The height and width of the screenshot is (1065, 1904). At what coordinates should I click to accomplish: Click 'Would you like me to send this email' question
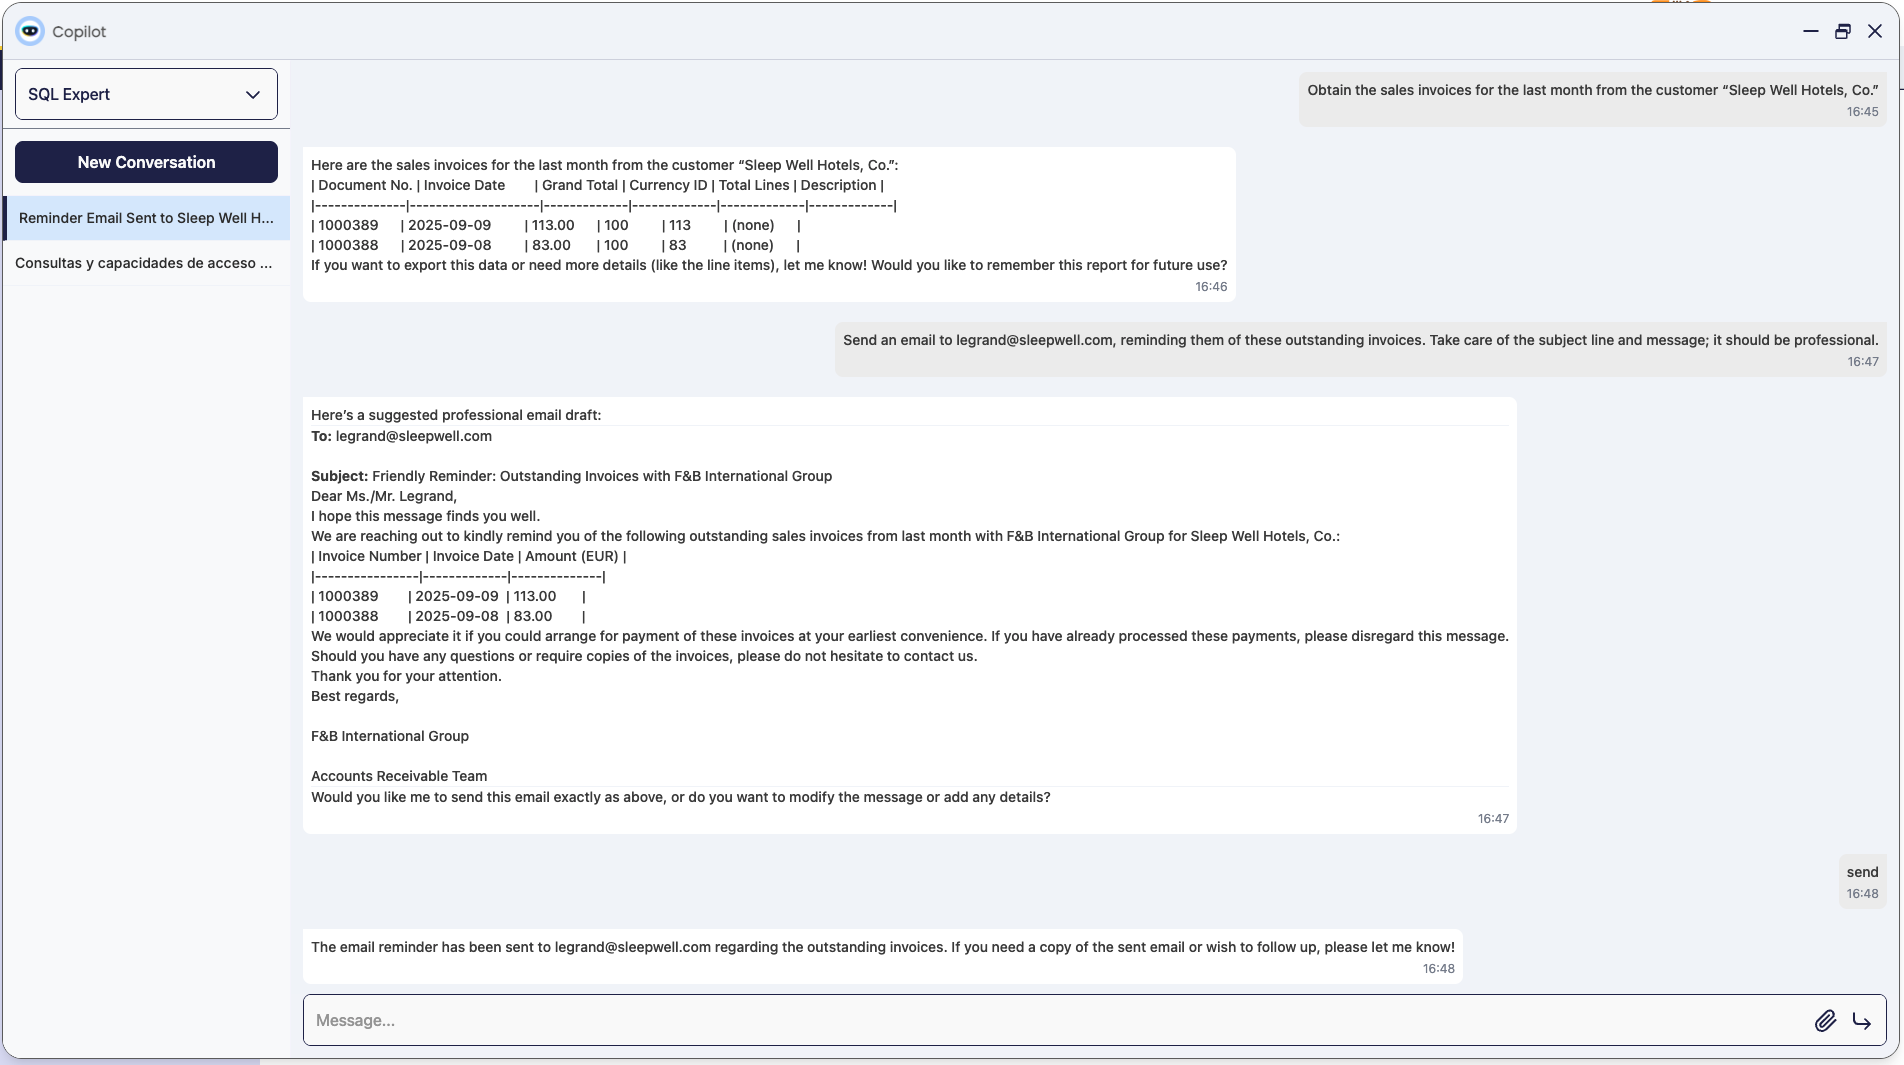681,797
